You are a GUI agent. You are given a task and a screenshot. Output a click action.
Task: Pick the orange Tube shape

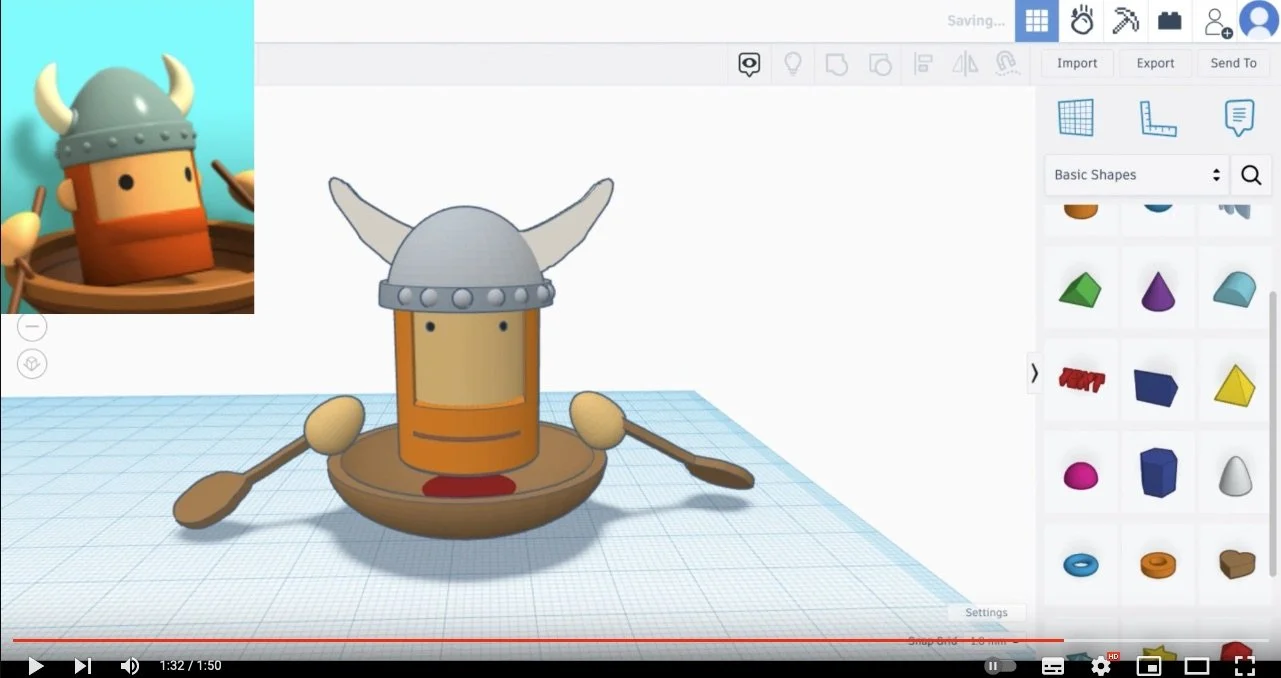click(x=1158, y=565)
